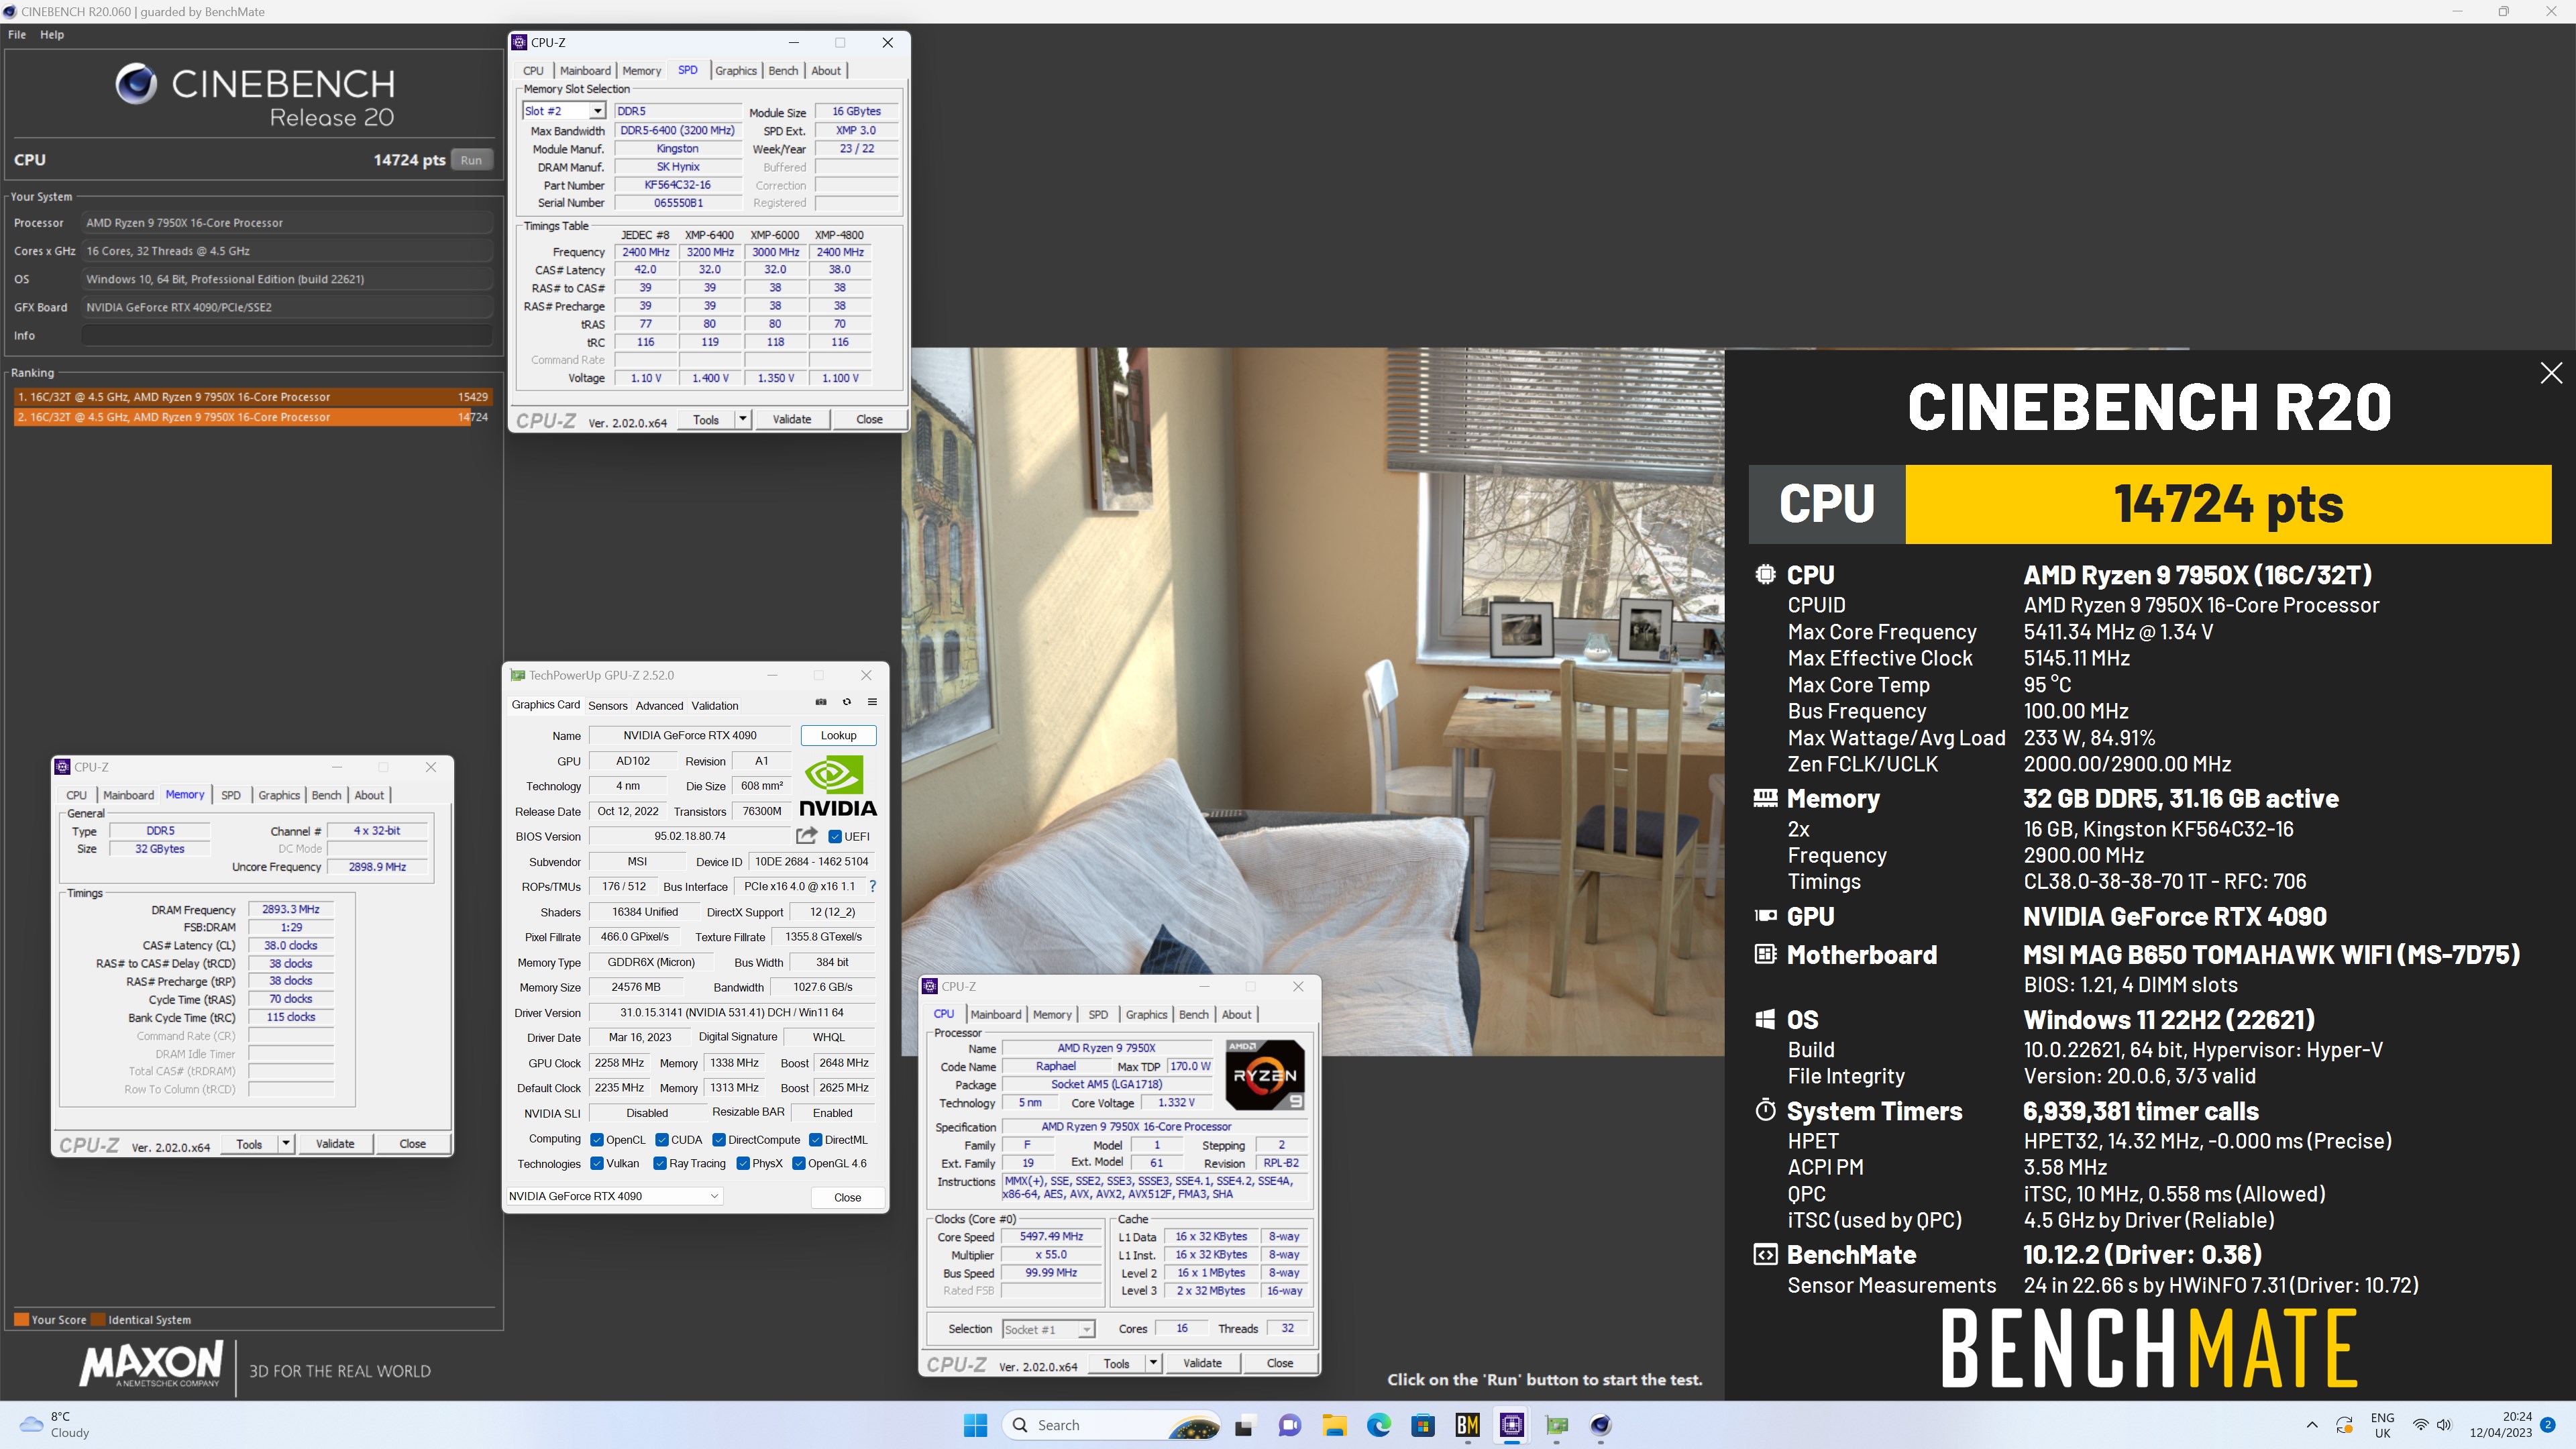Open CPU-Z from the taskbar
Image resolution: width=2576 pixels, height=1449 pixels.
1512,1425
